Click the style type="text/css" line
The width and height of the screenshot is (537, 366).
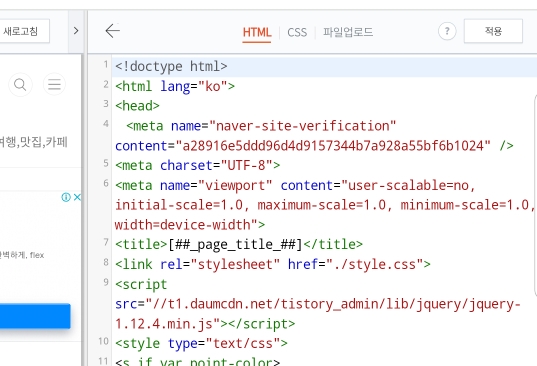tap(201, 343)
